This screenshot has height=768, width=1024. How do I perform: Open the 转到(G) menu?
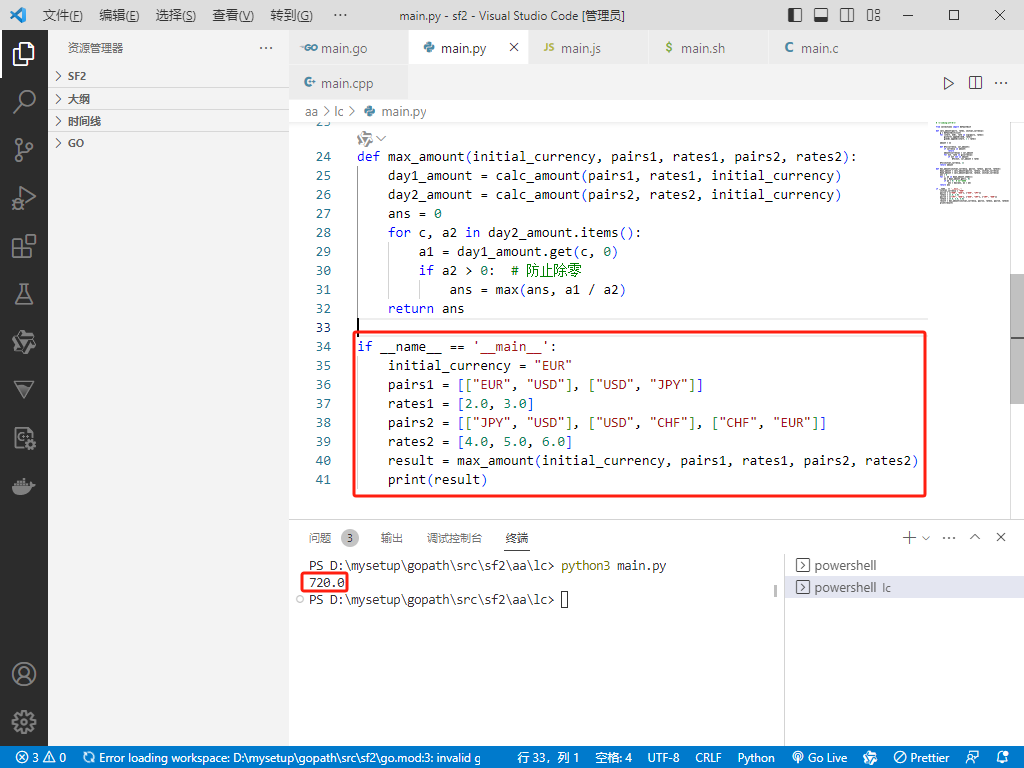click(x=291, y=15)
